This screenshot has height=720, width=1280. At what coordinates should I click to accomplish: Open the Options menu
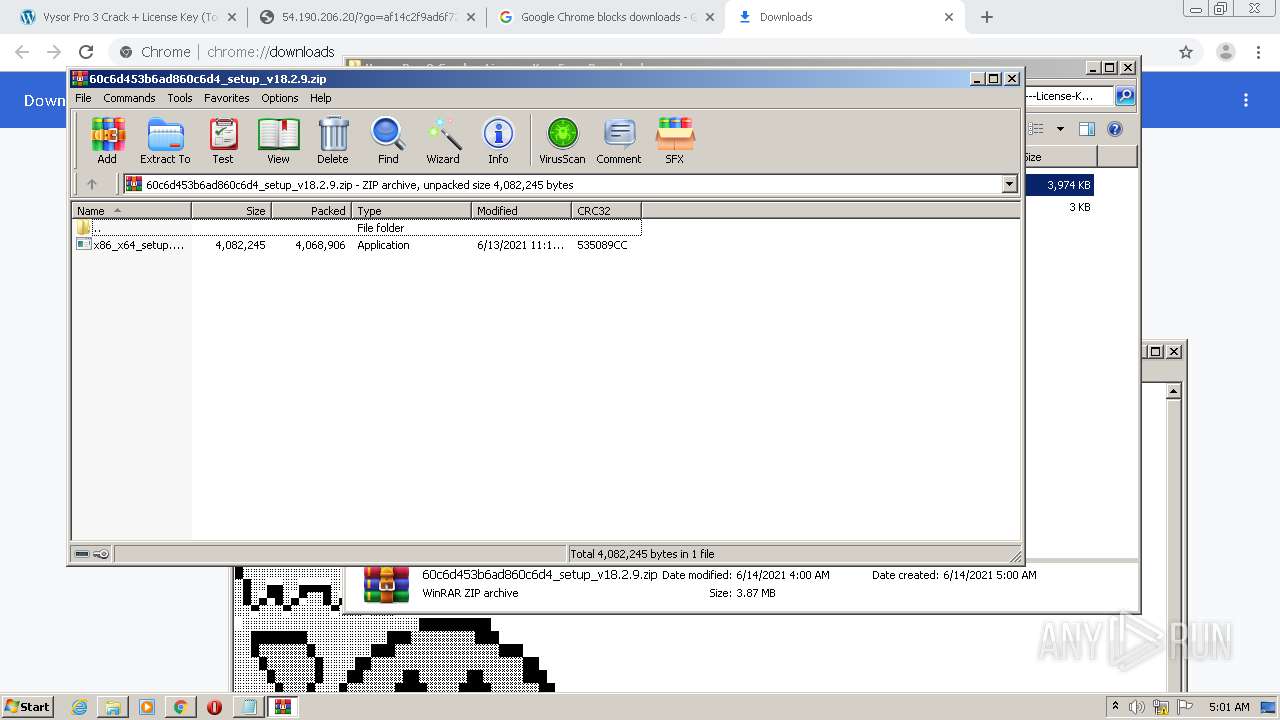click(280, 98)
